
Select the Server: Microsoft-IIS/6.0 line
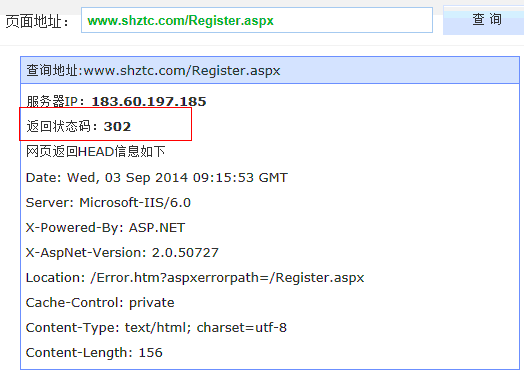coord(108,203)
